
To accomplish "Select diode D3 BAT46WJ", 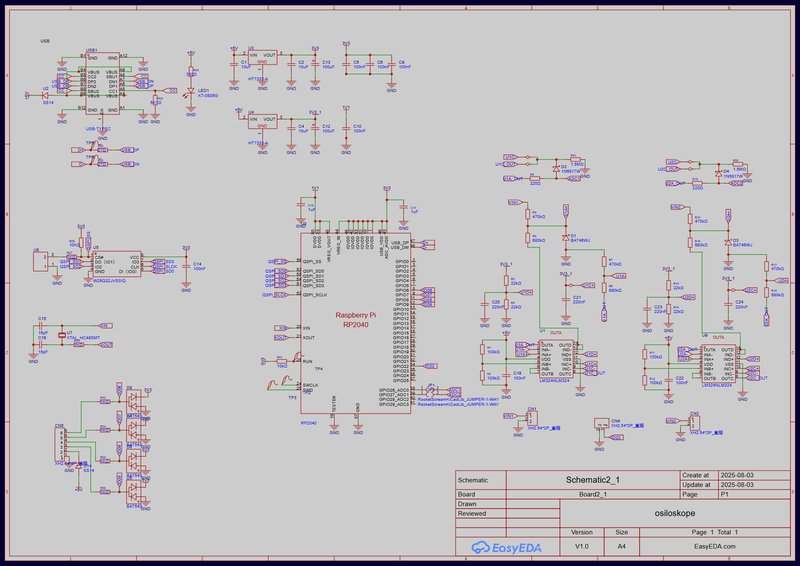I will click(728, 243).
